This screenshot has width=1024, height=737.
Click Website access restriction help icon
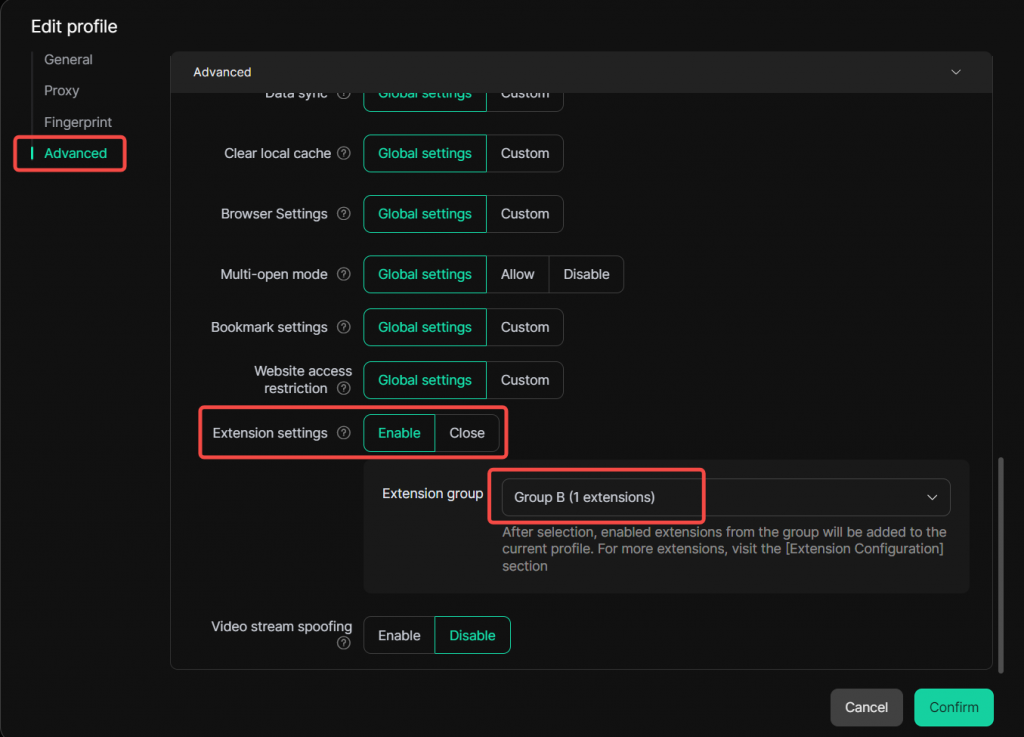(x=344, y=388)
